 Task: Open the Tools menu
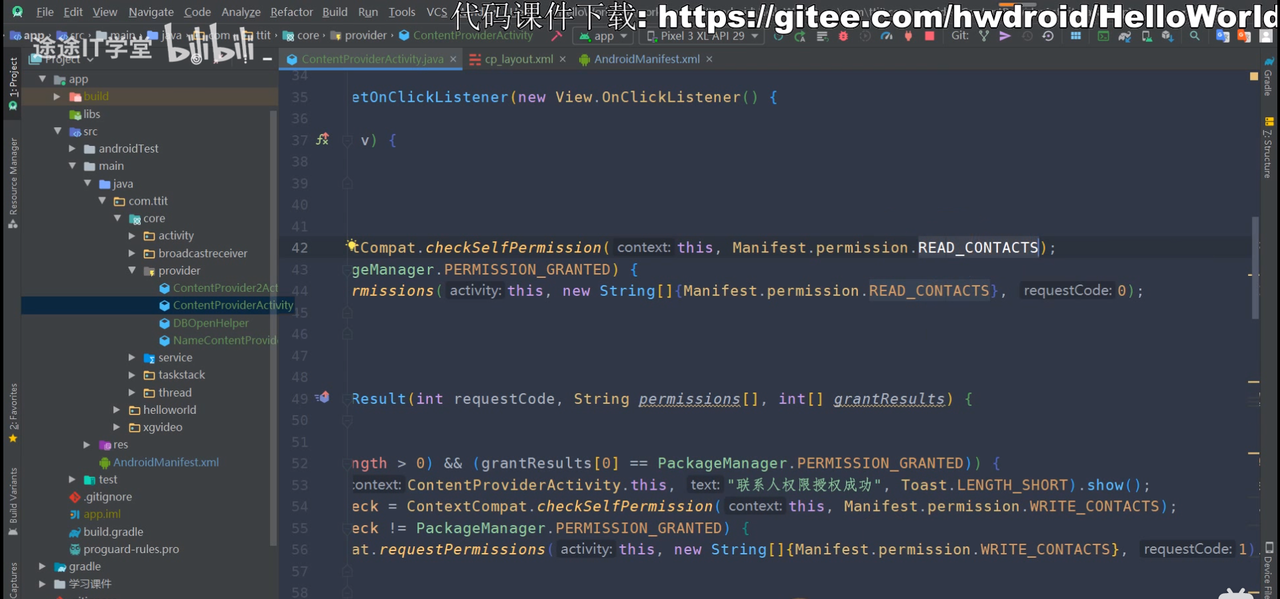402,12
